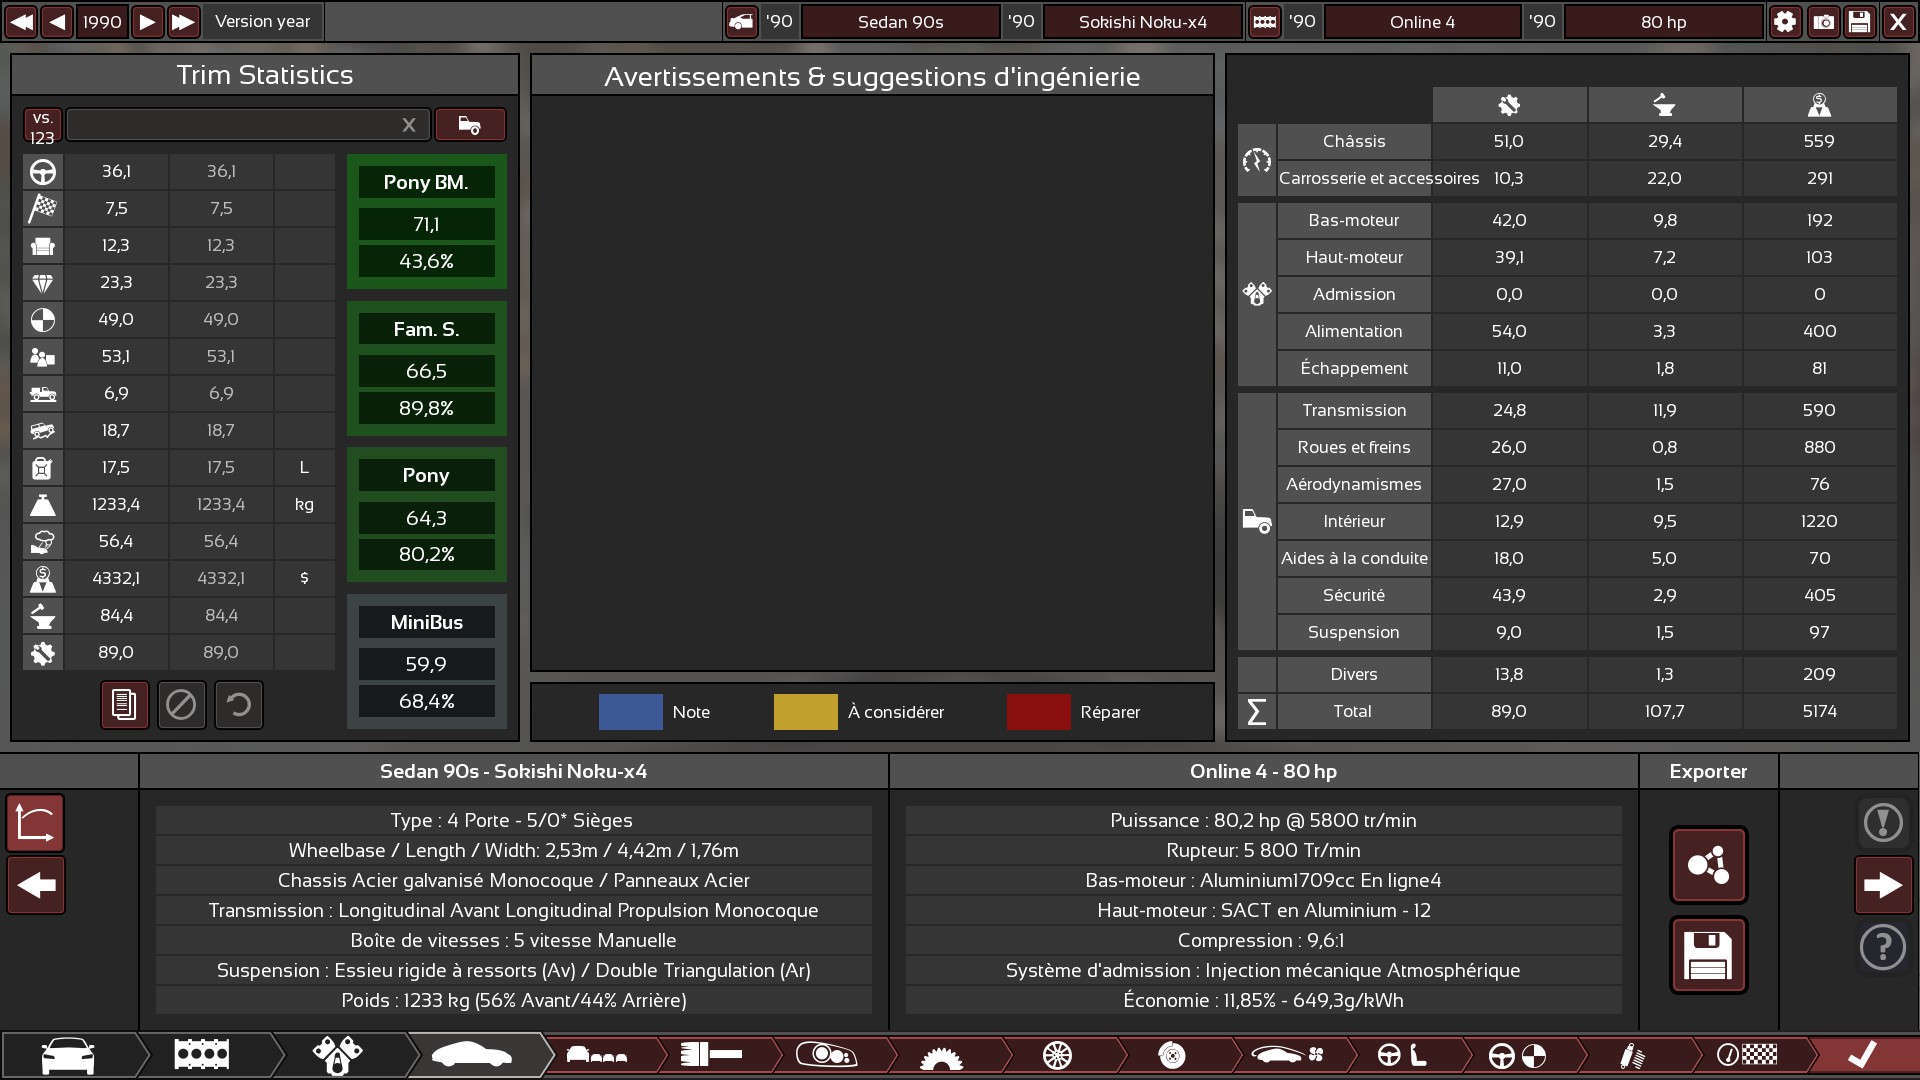This screenshot has width=1920, height=1080.
Task: Click the blue Note legend swatch
Action: 630,712
